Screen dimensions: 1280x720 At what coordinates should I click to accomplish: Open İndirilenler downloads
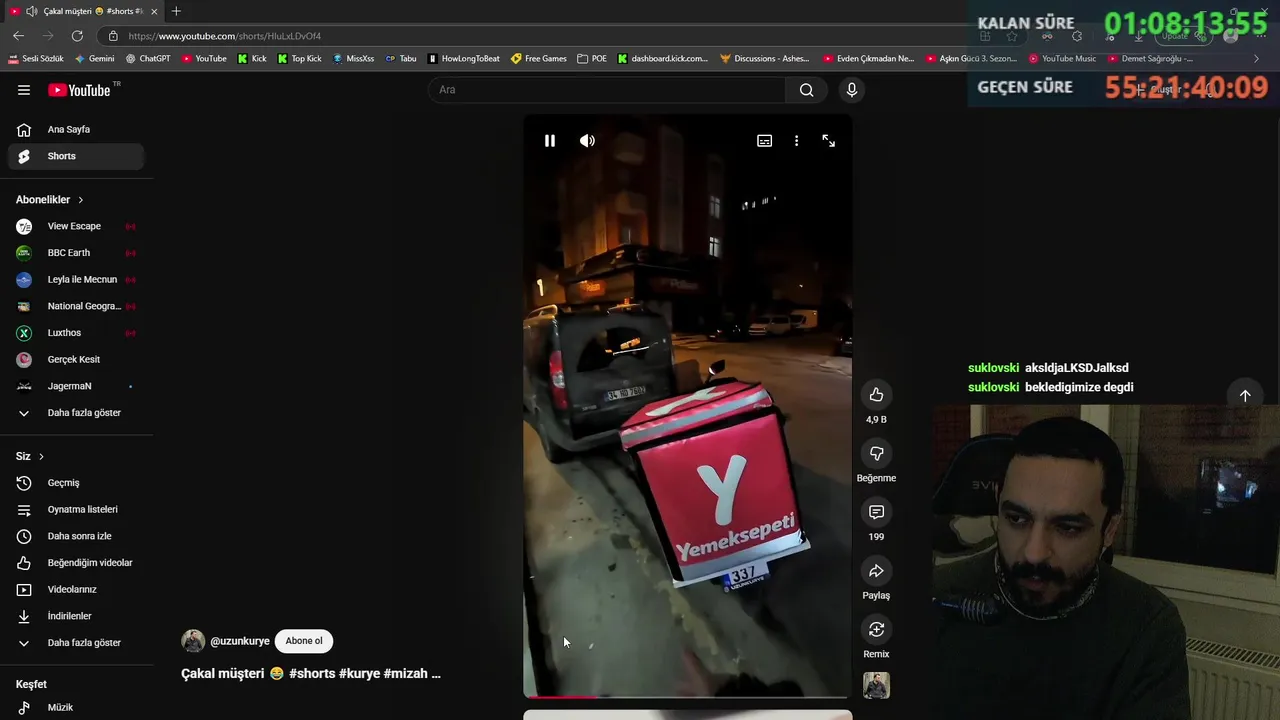(76, 616)
